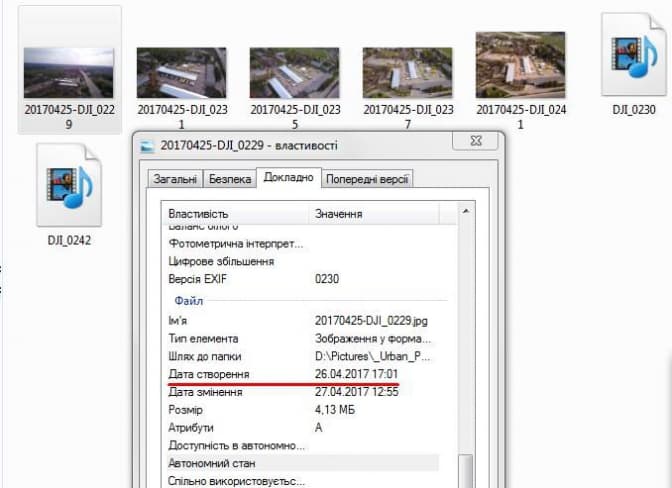The height and width of the screenshot is (488, 672).
Task: Switch to the Загальні tab
Action: [176, 180]
